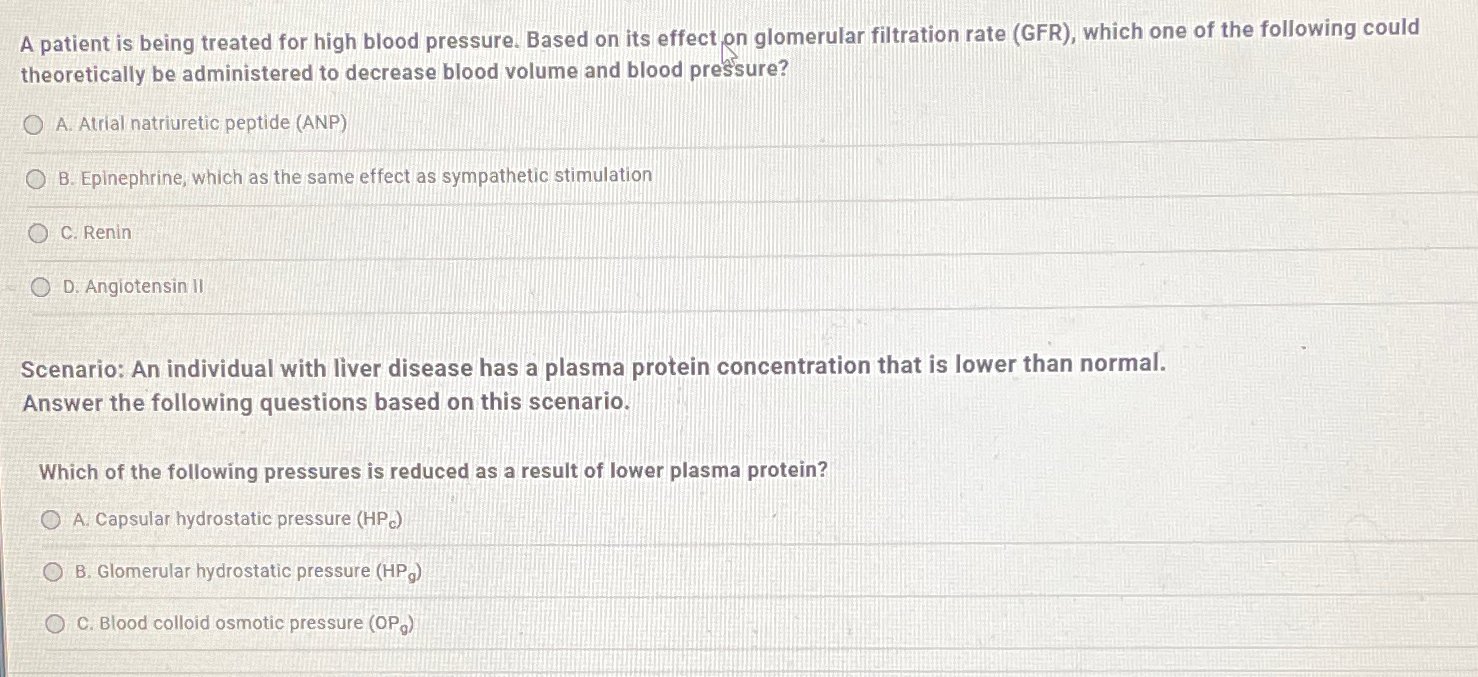Mark the Blood colloid osmotic pressure radio button
Image resolution: width=1478 pixels, height=677 pixels.
pyautogui.click(x=55, y=624)
